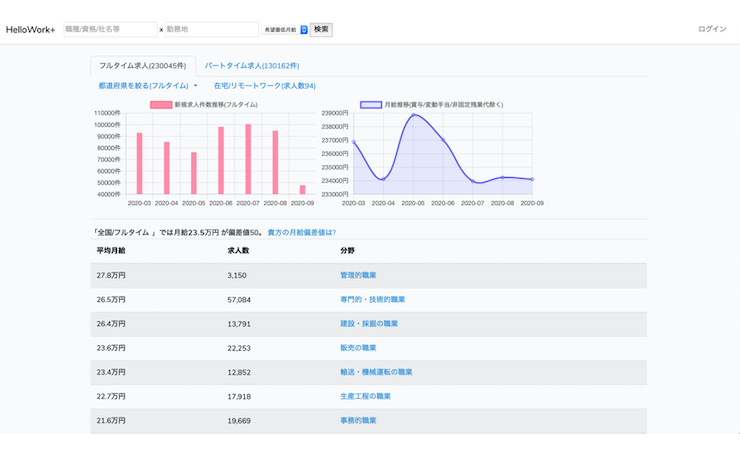Switch to the パートタイム求人 tab
This screenshot has height=457, width=740.
pyautogui.click(x=251, y=66)
